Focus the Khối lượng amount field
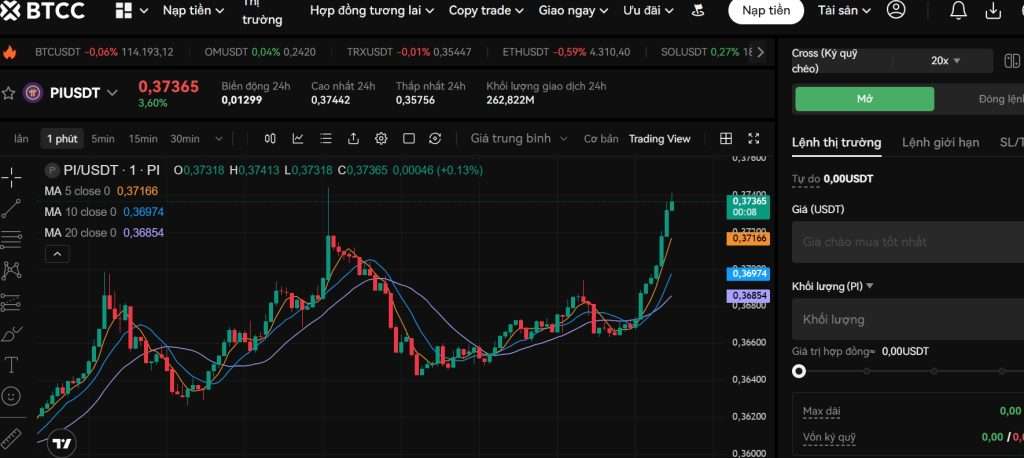Image resolution: width=1024 pixels, height=458 pixels. [908, 319]
